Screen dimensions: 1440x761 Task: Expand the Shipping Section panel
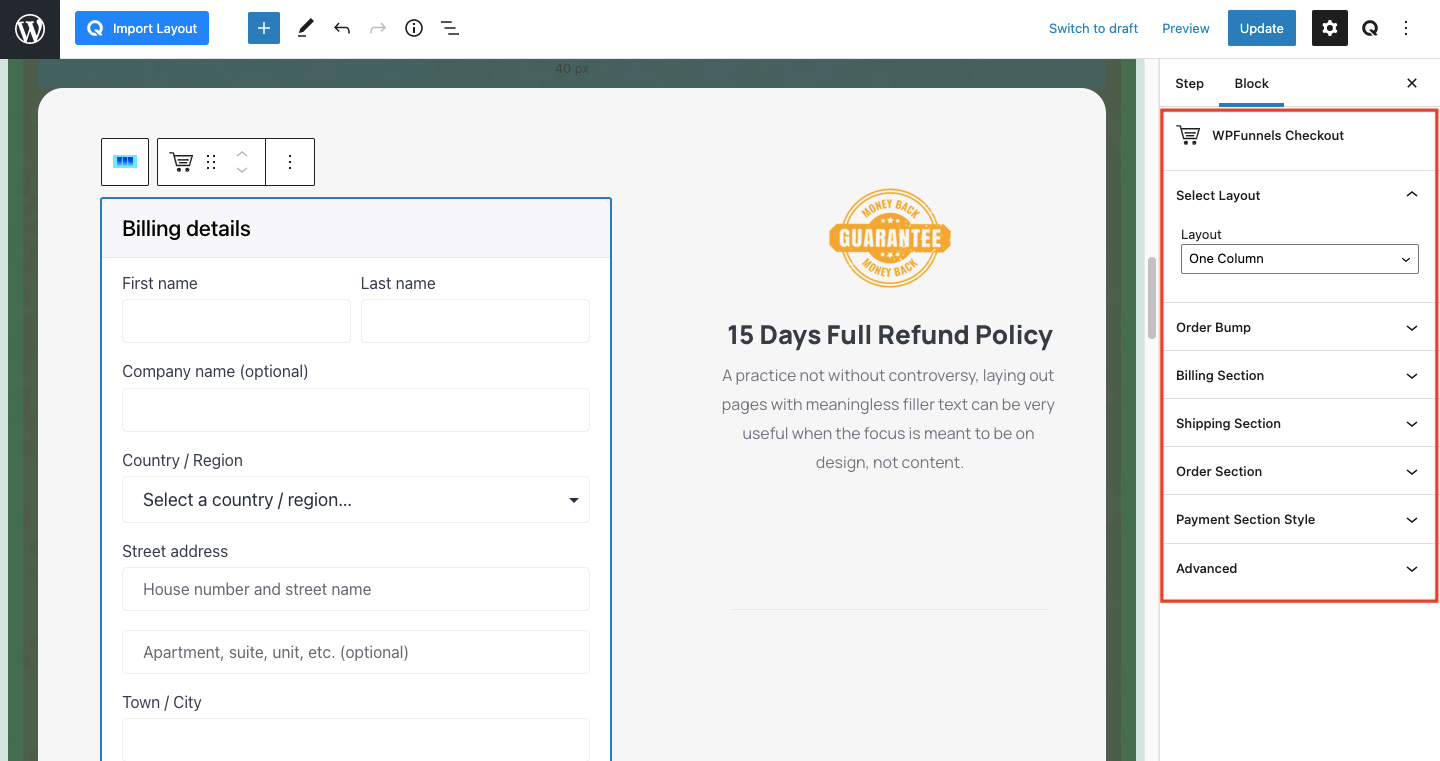(1298, 423)
